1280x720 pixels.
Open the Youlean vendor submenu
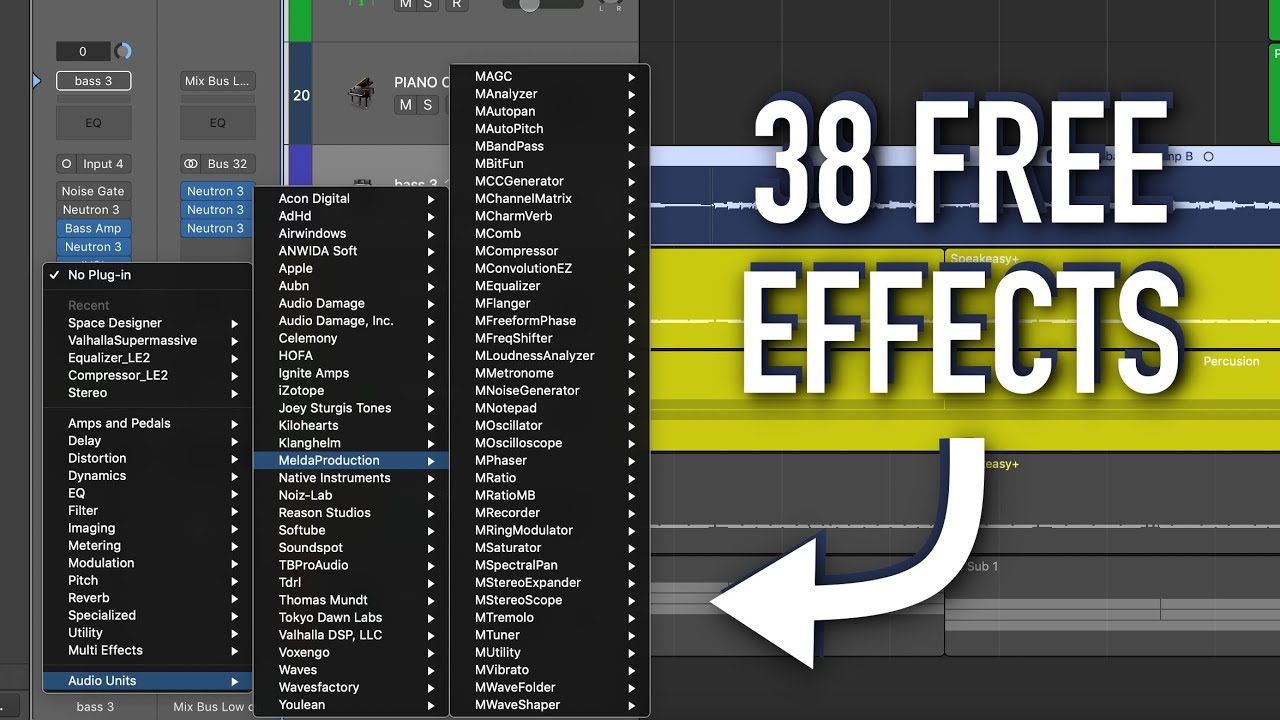[x=351, y=705]
